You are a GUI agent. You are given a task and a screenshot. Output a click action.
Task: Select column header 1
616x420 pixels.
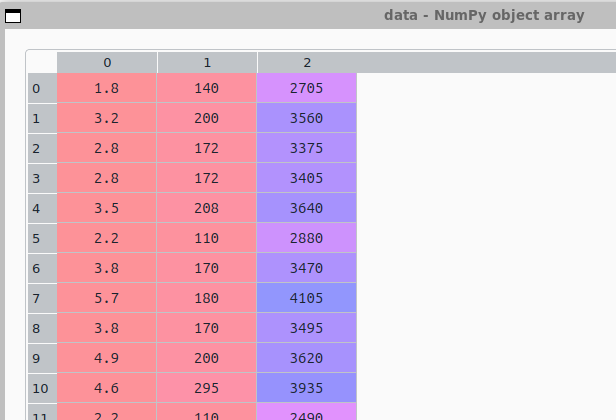click(x=207, y=62)
